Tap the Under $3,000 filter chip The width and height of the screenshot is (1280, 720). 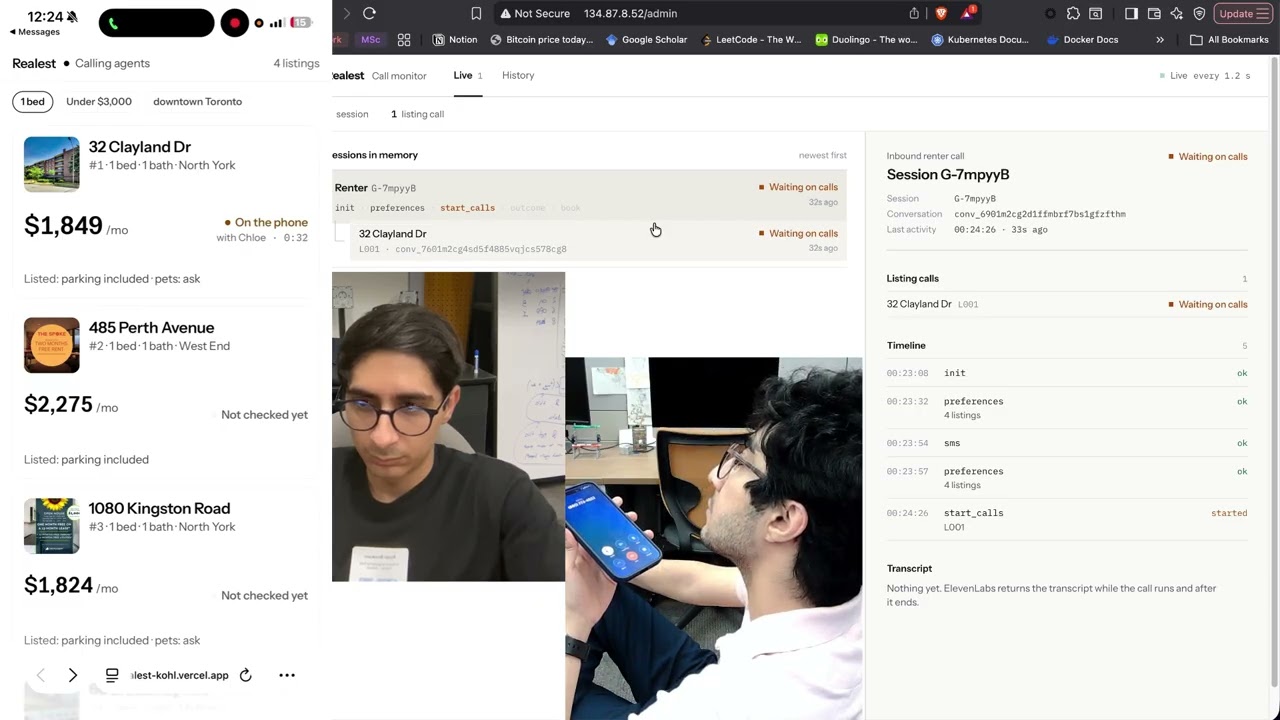pos(99,102)
